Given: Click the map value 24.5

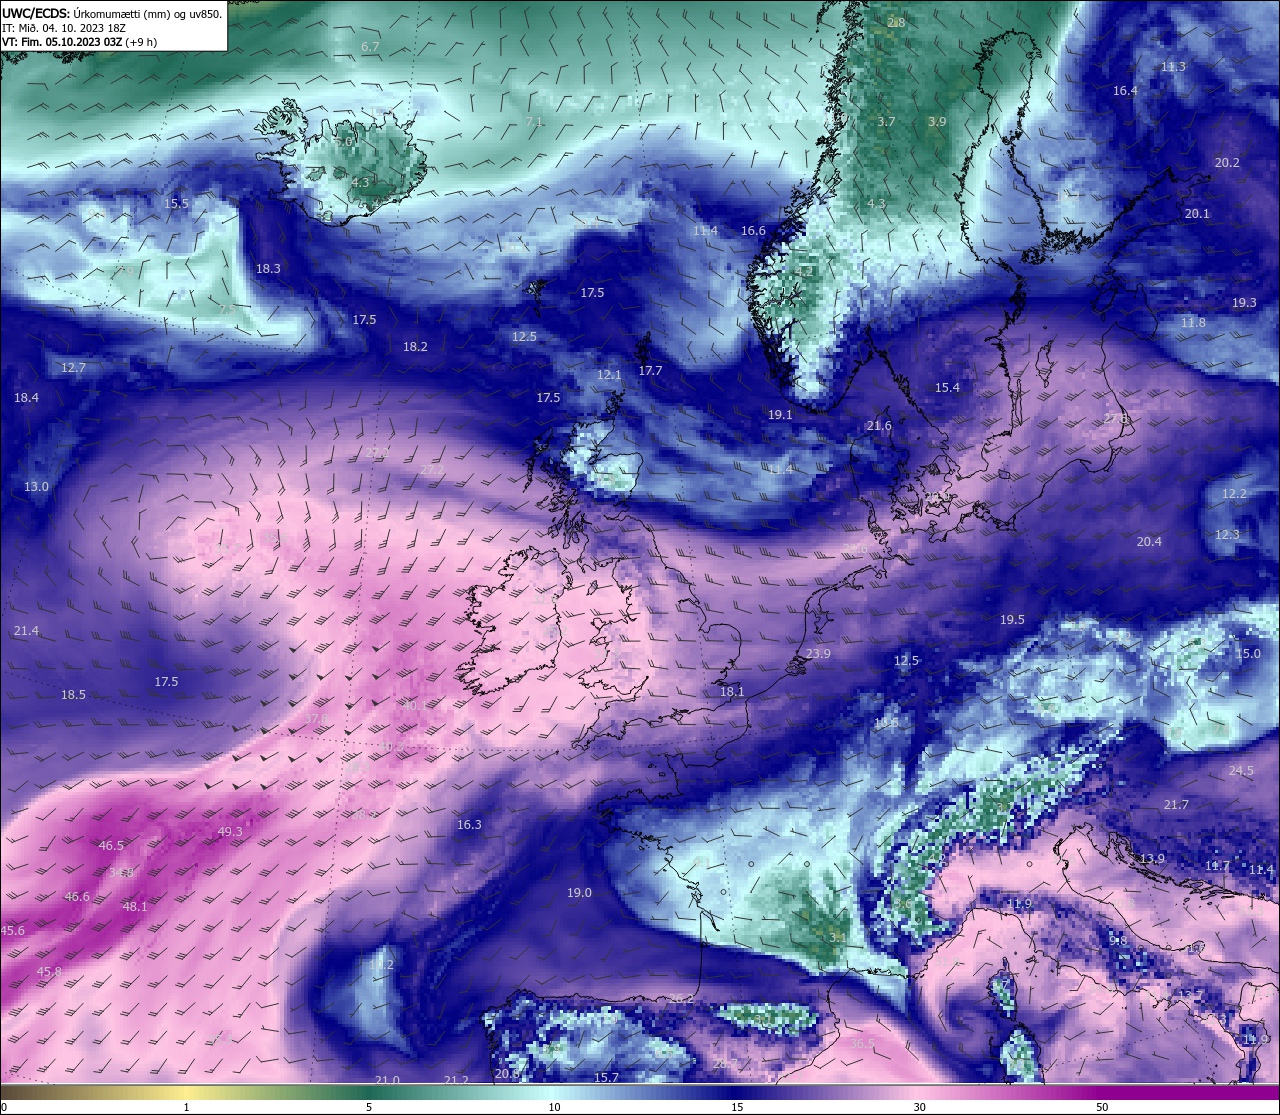Looking at the screenshot, I should tap(1241, 771).
